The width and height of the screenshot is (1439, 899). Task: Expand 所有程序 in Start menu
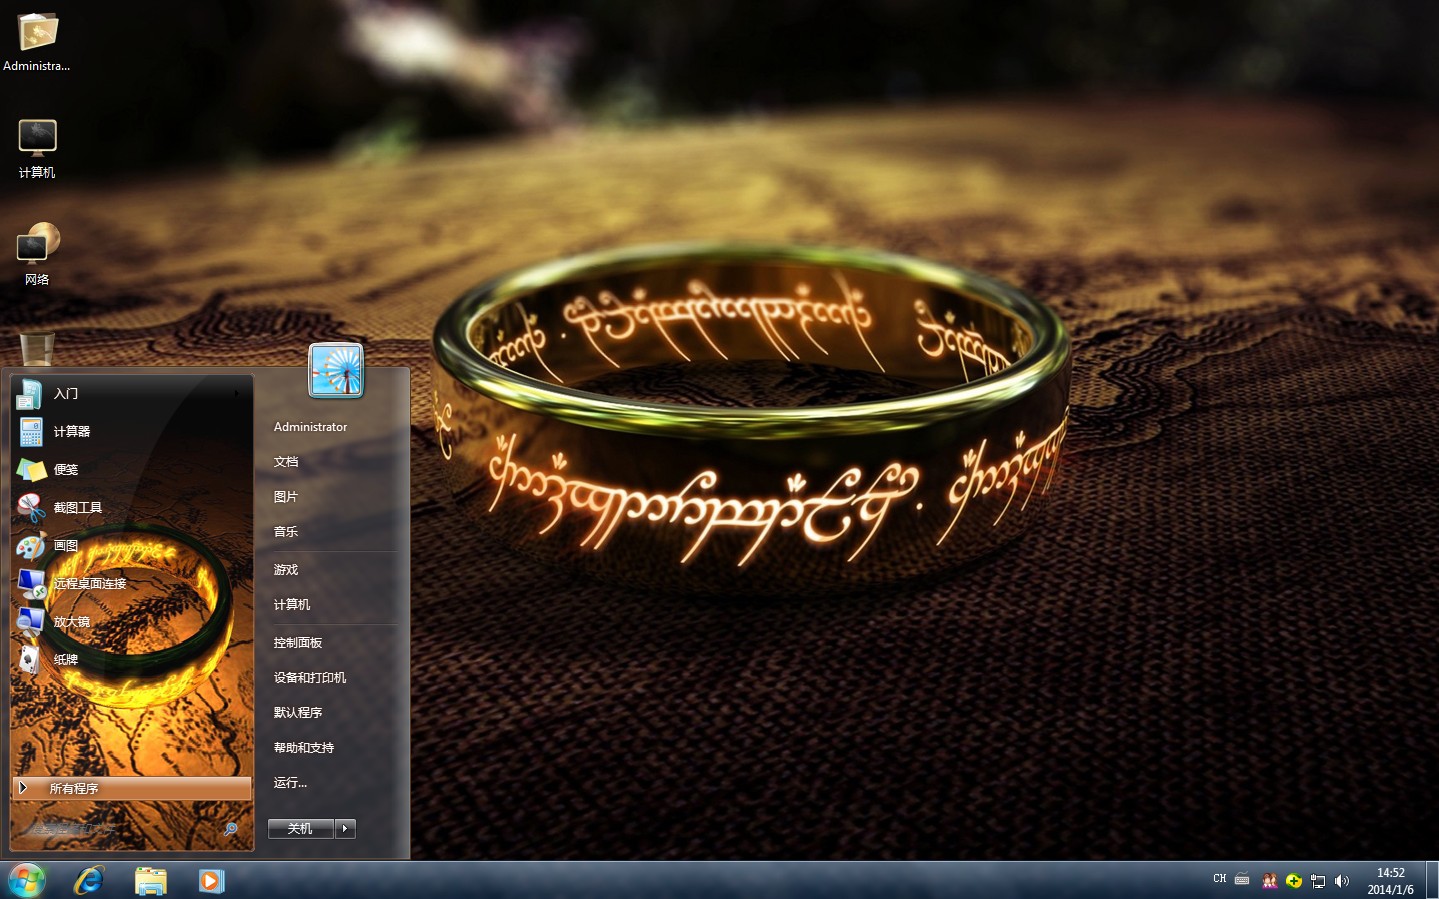(132, 788)
